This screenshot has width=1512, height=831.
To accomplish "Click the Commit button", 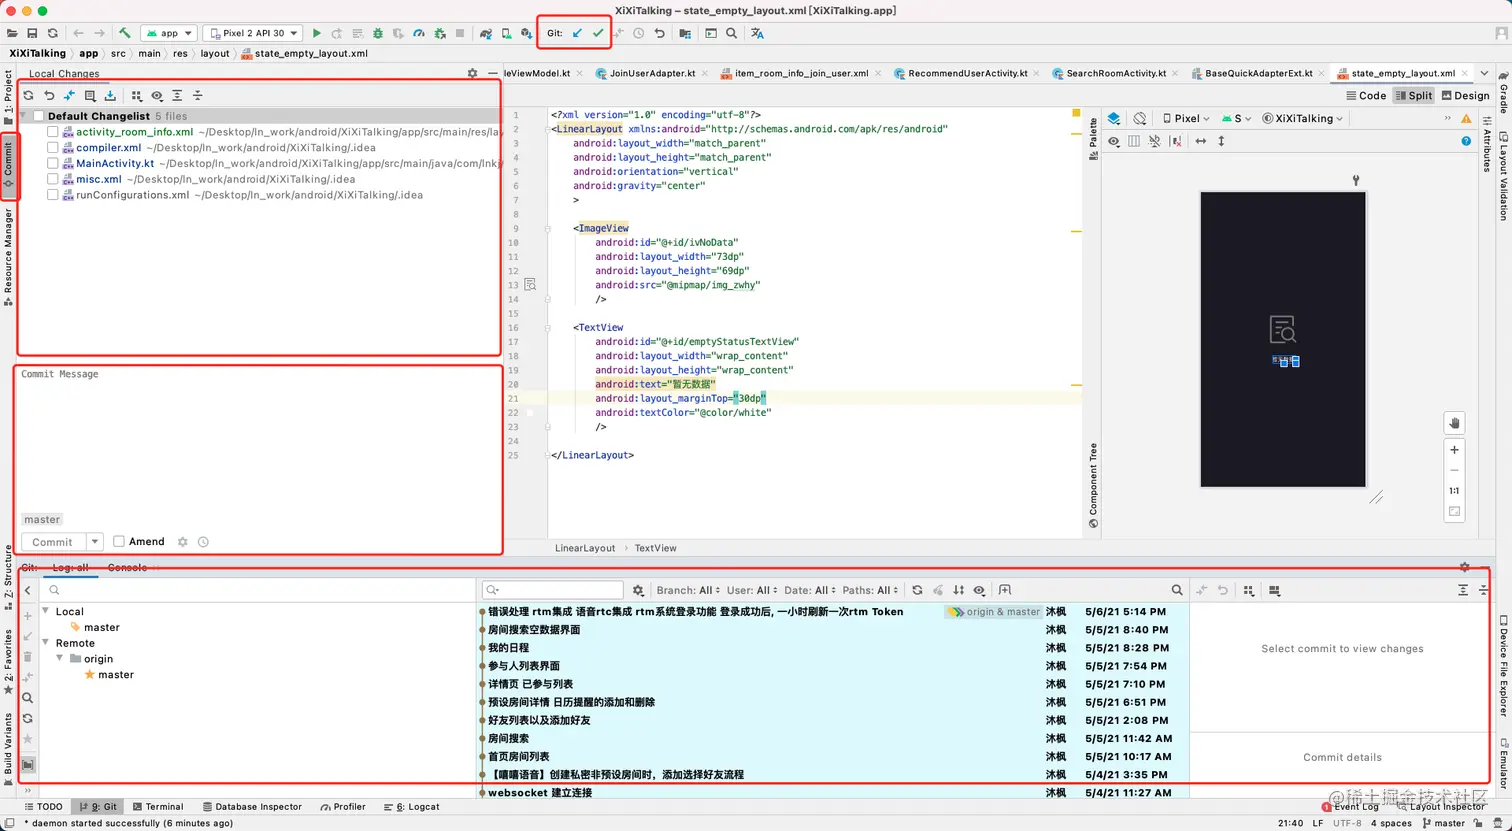I will [x=53, y=542].
